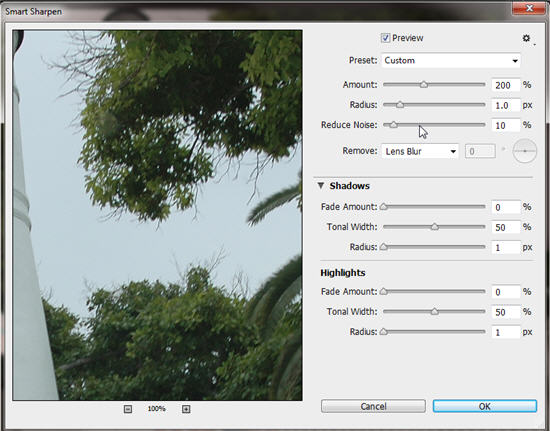Open the Remove dropdown set to Lens Blur
This screenshot has height=431, width=550.
click(420, 151)
